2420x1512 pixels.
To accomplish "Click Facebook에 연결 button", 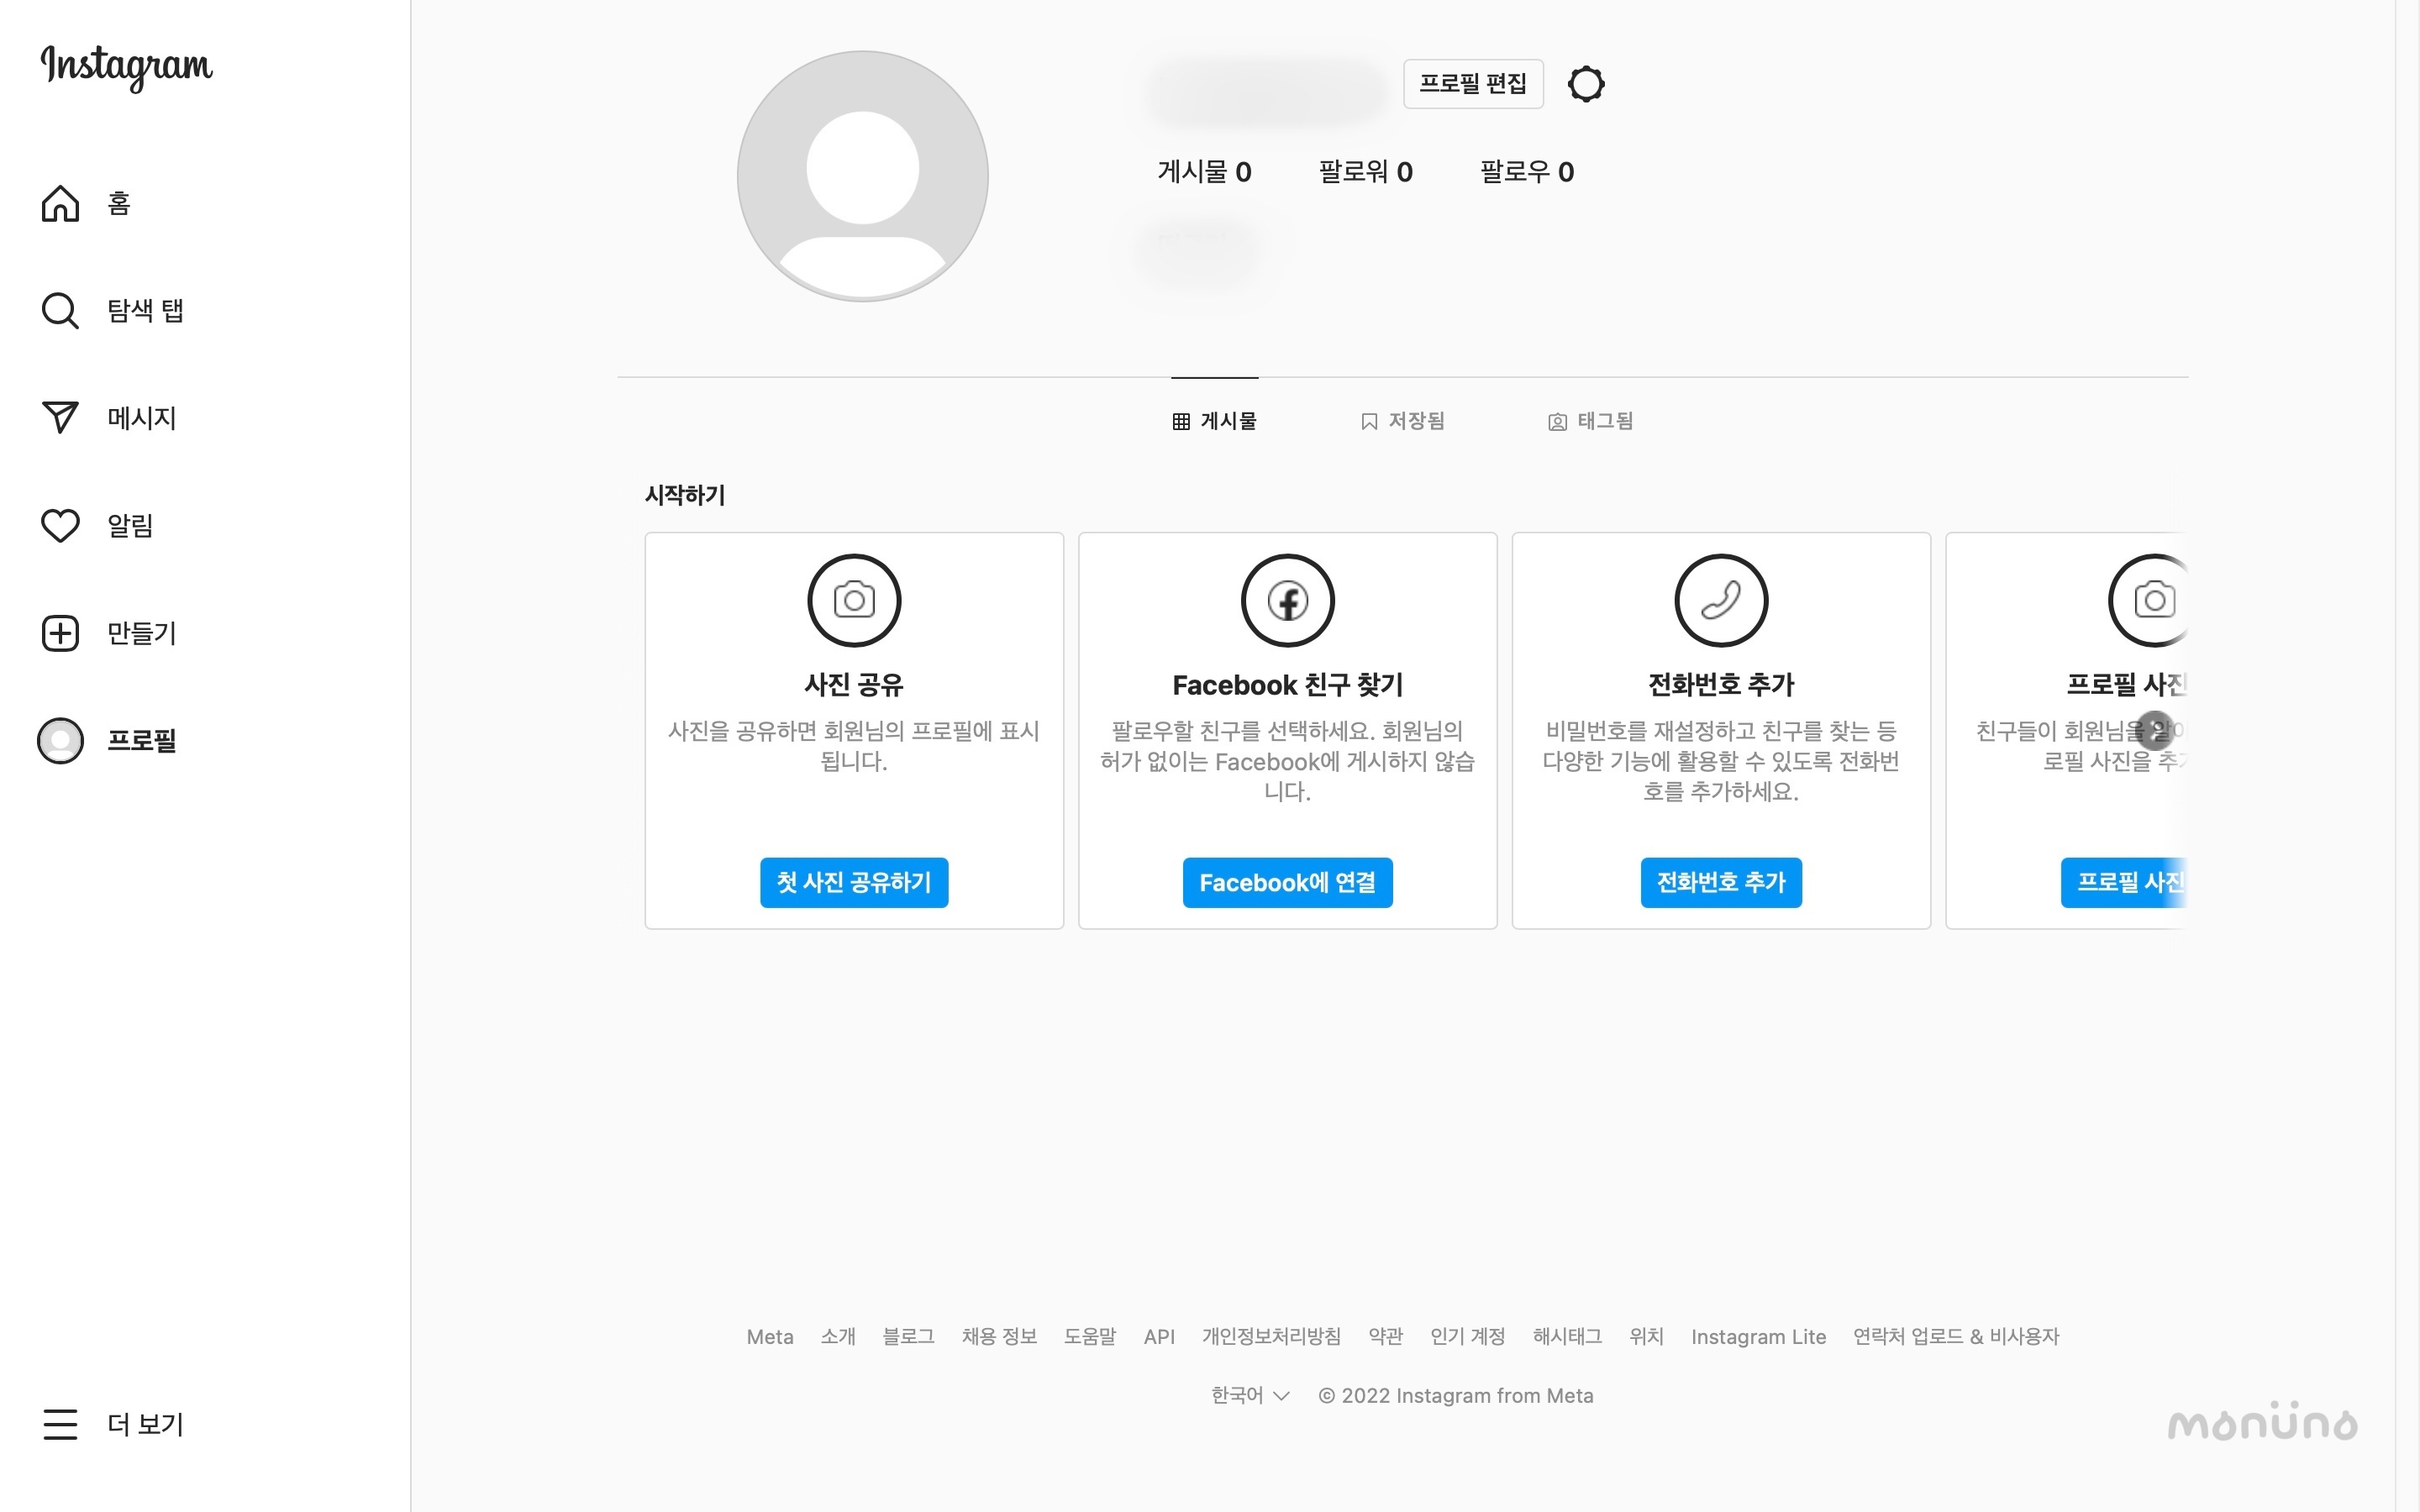I will [1288, 882].
